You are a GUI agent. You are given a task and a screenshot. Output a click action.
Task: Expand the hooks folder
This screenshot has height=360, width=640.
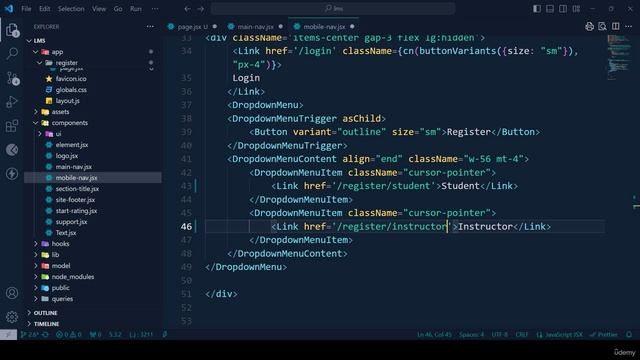click(x=36, y=244)
